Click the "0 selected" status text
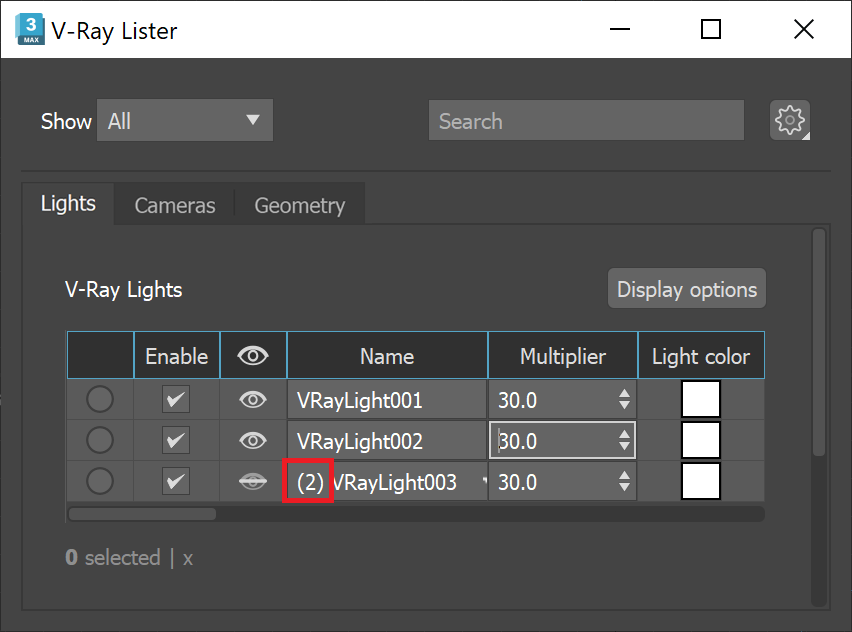852x632 pixels. (x=113, y=558)
